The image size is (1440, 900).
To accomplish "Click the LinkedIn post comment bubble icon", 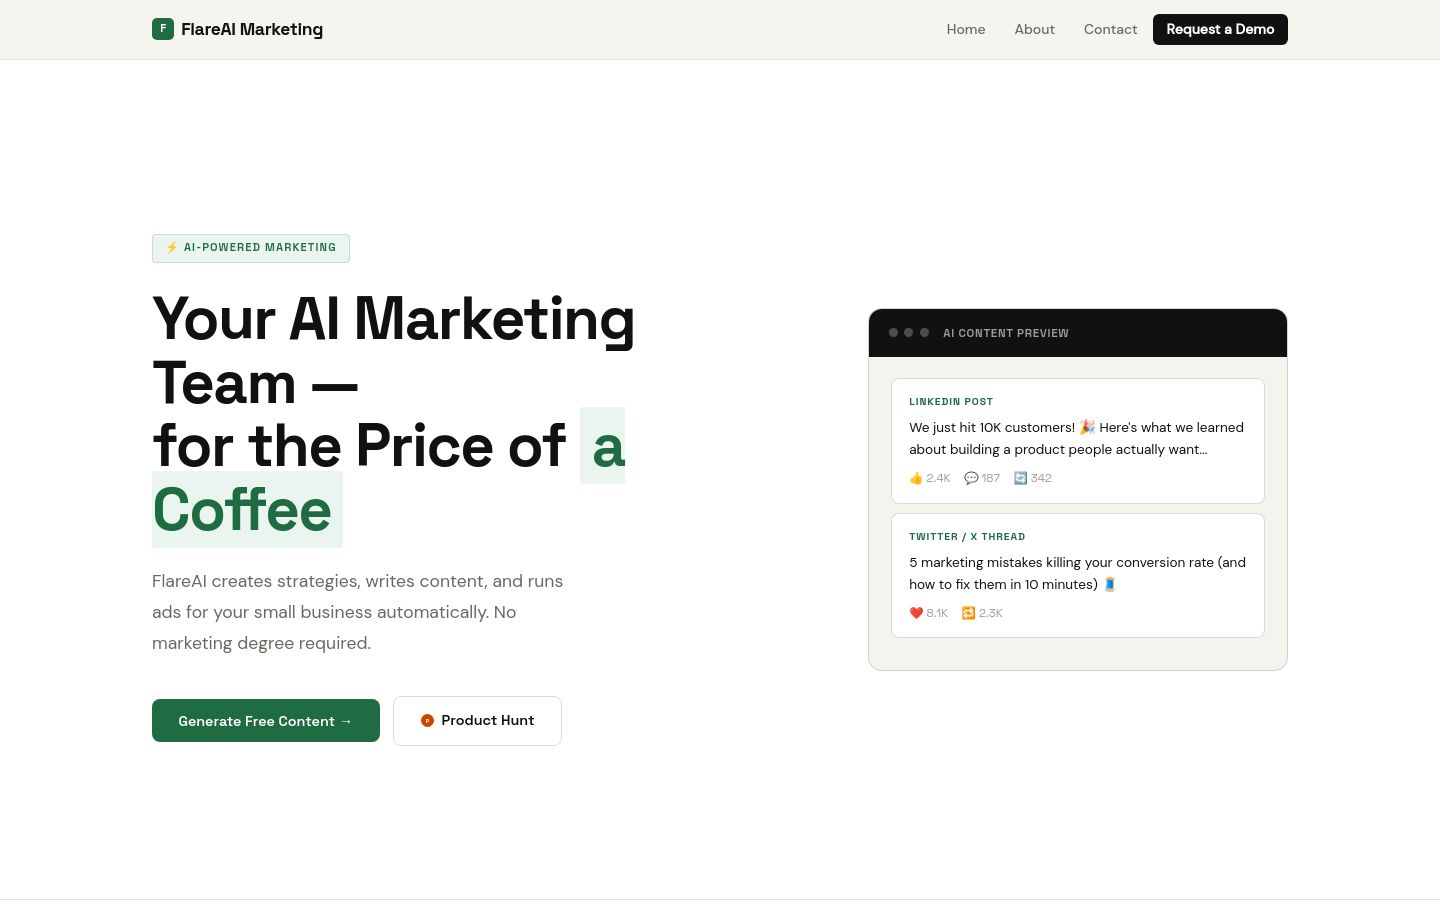I will pos(971,478).
